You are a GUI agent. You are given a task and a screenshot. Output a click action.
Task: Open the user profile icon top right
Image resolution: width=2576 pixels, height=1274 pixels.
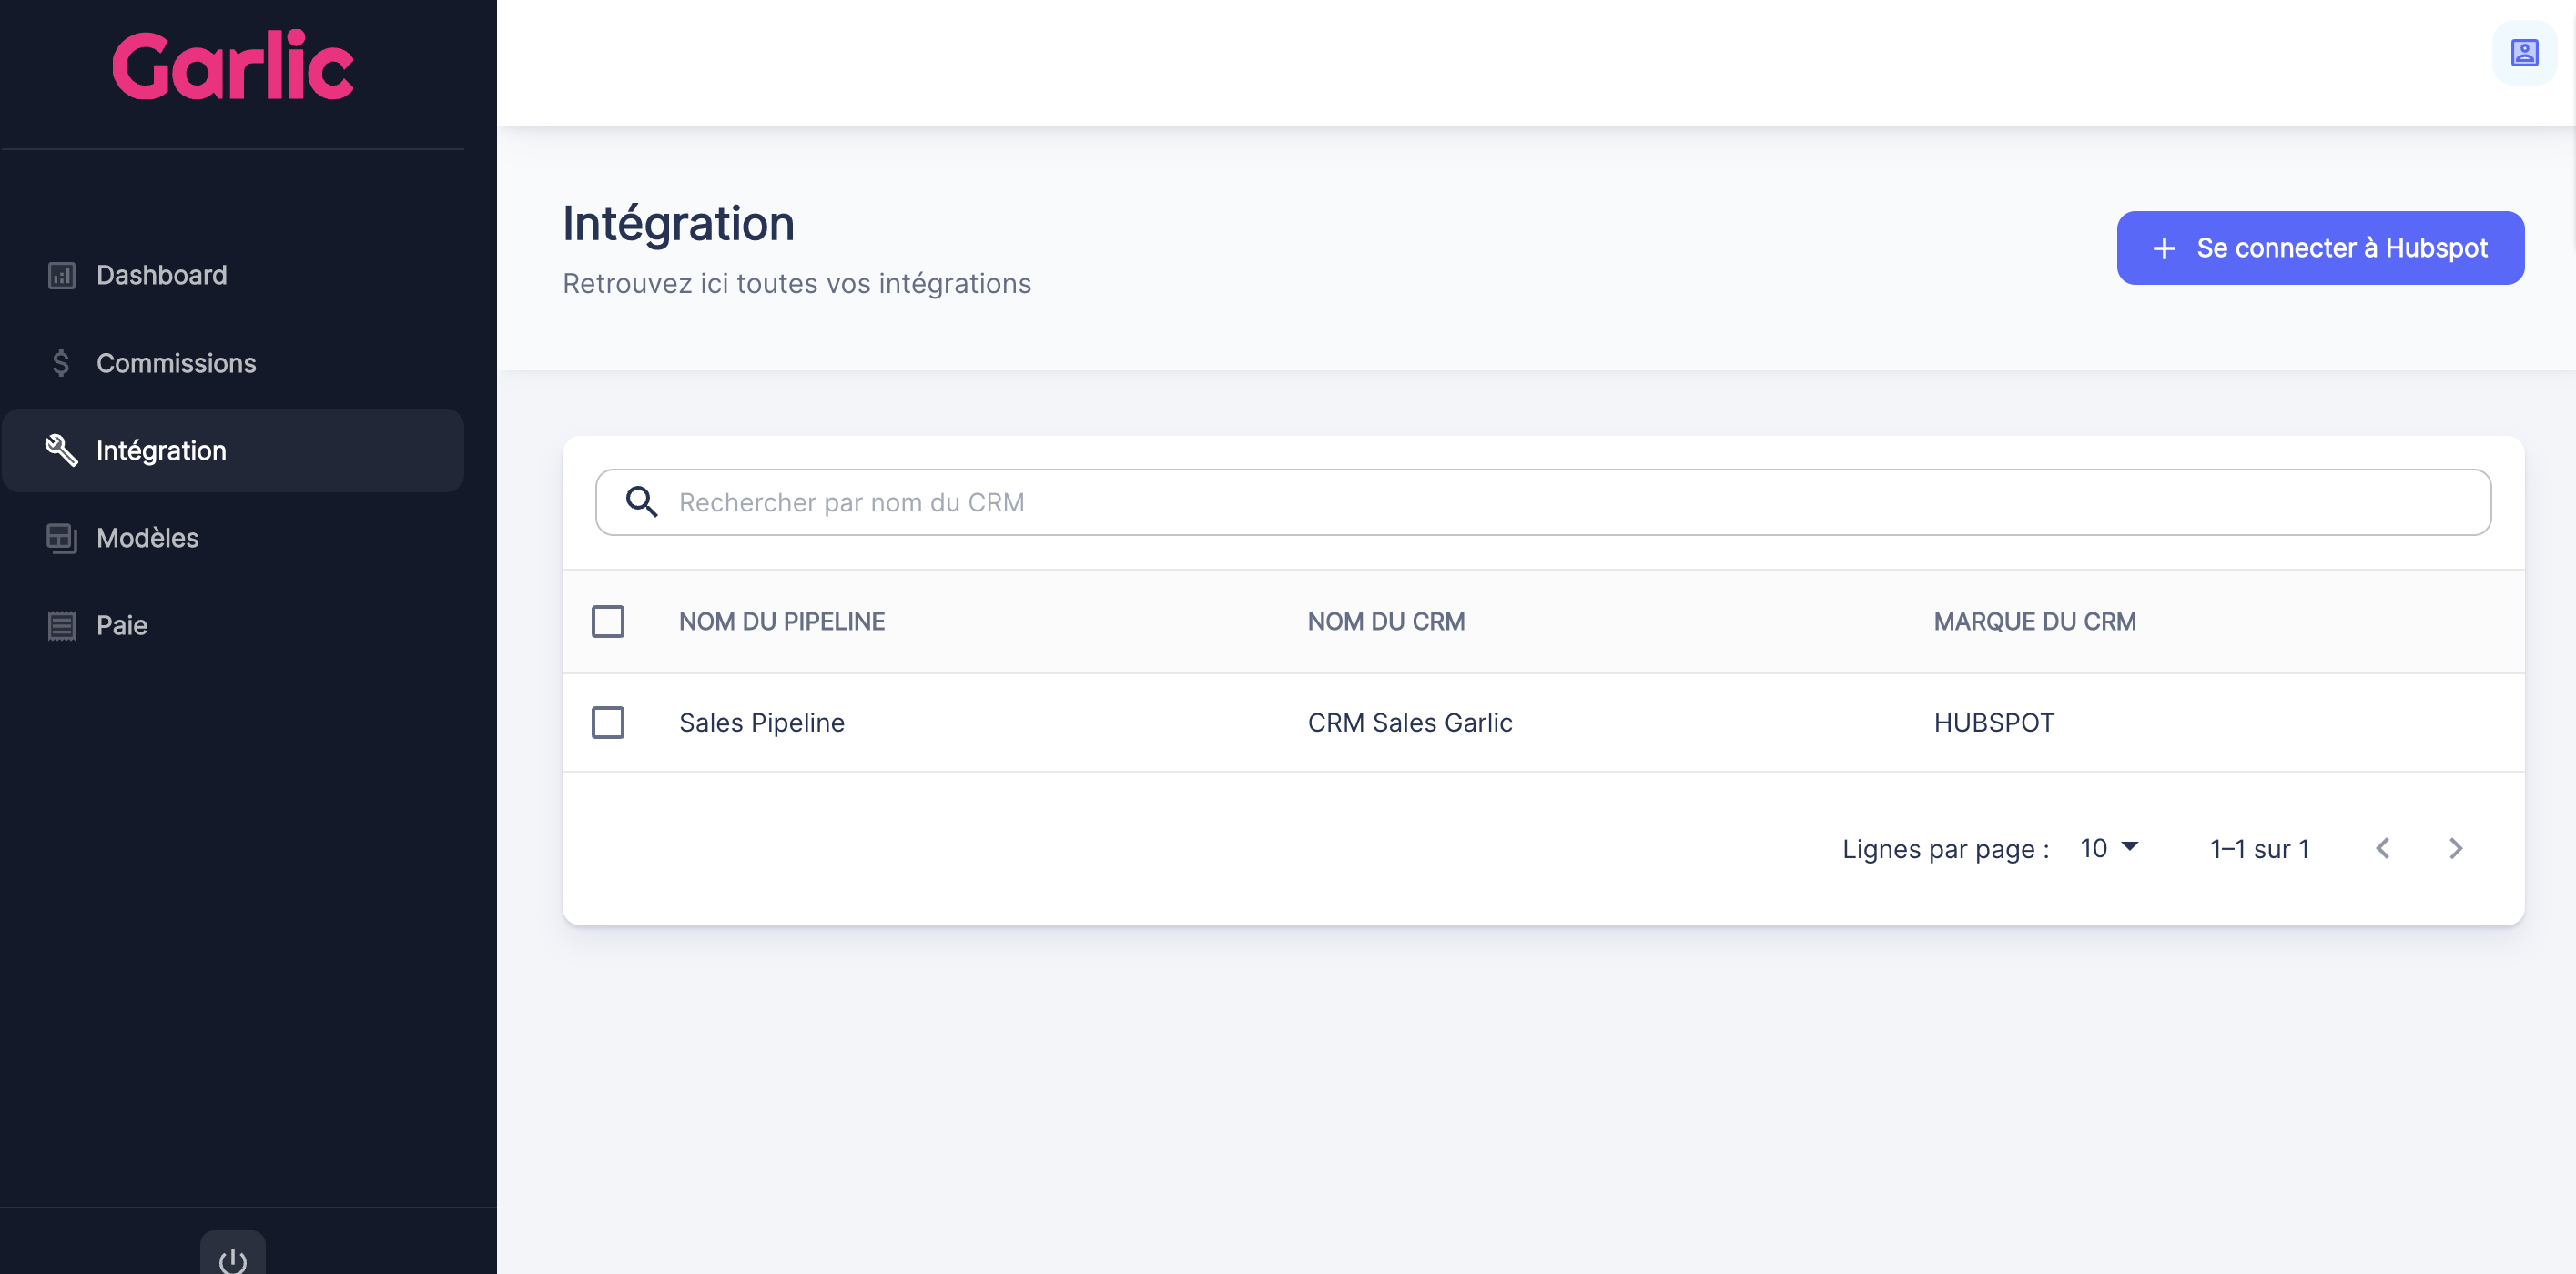pyautogui.click(x=2523, y=53)
